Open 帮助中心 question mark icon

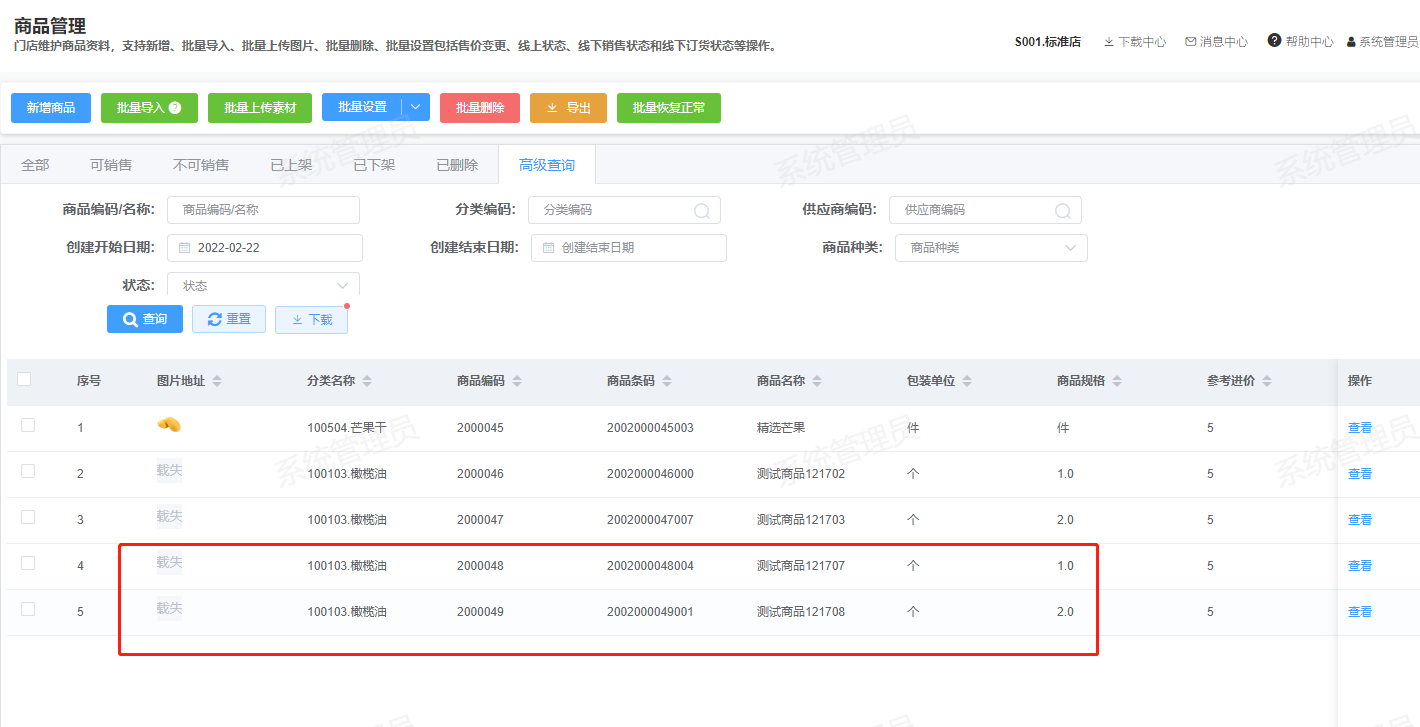1274,41
